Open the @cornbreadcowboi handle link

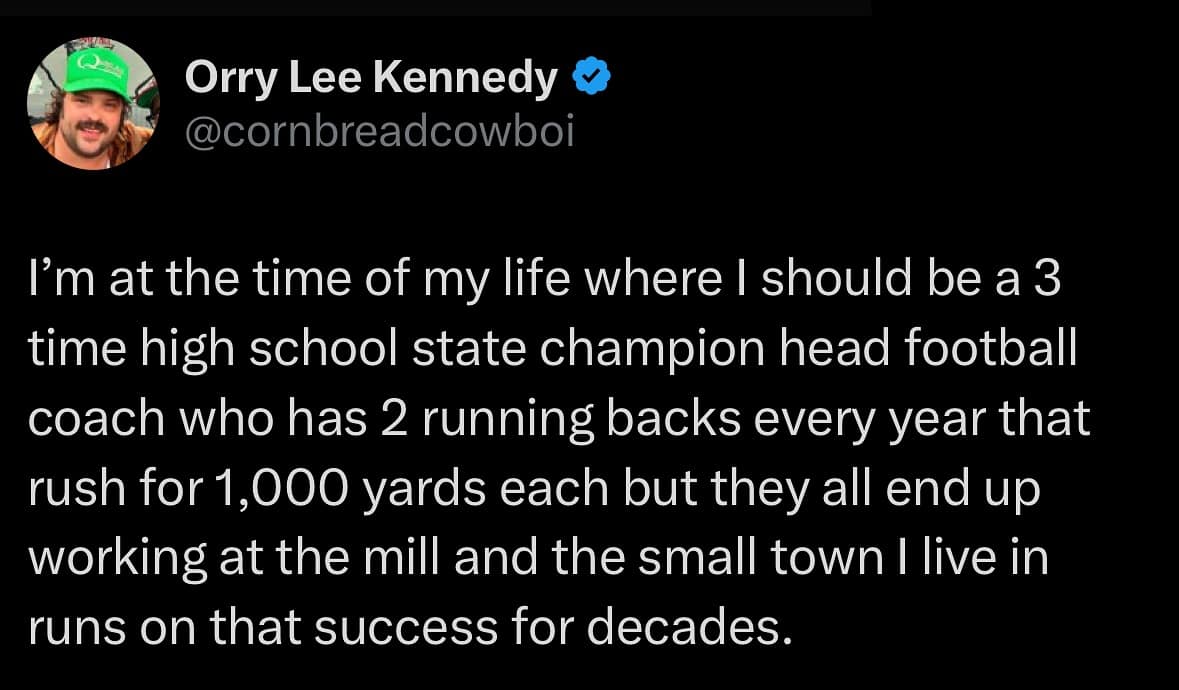[x=379, y=131]
